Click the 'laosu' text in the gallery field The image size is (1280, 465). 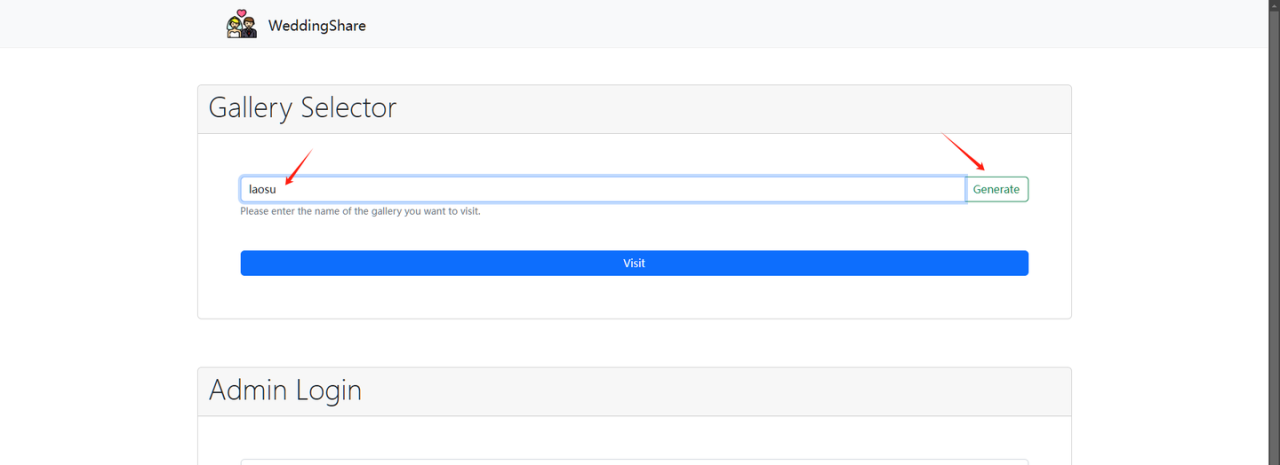tap(262, 189)
